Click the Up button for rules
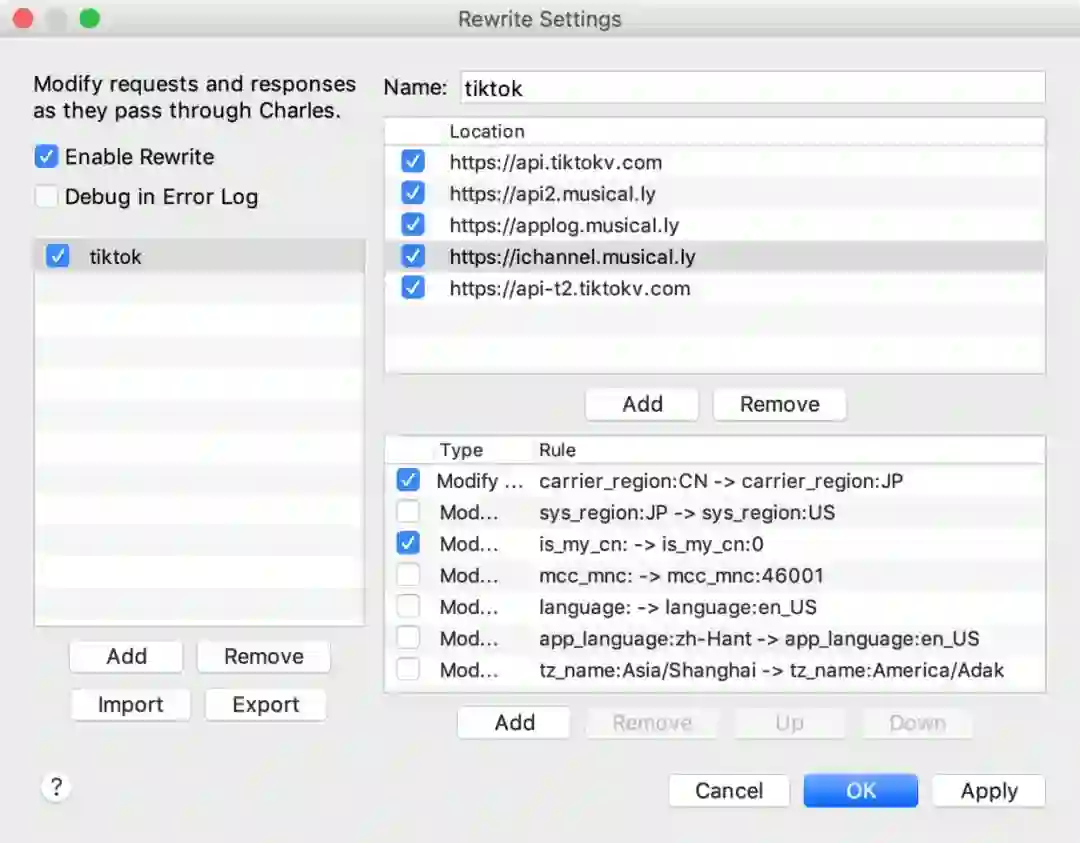This screenshot has height=843, width=1080. [x=789, y=722]
